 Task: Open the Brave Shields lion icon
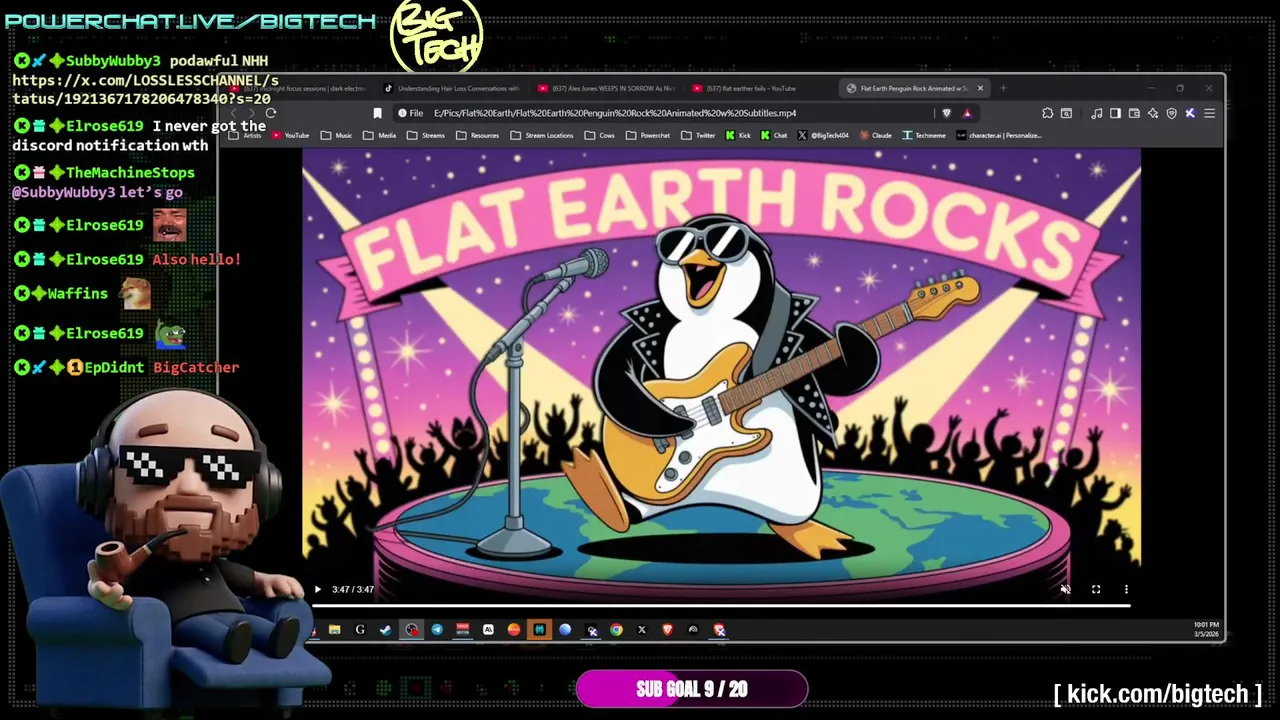tap(947, 113)
